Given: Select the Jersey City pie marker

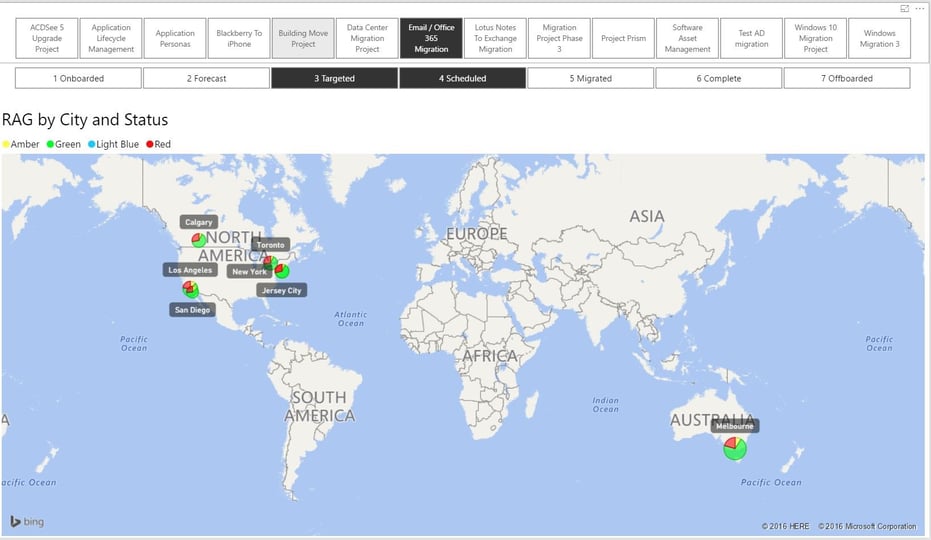Looking at the screenshot, I should 282,271.
